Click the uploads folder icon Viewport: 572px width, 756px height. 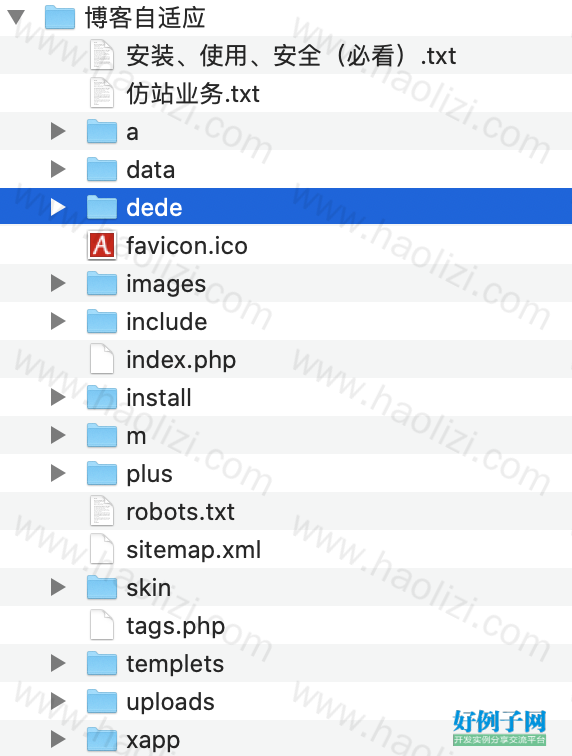click(102, 701)
